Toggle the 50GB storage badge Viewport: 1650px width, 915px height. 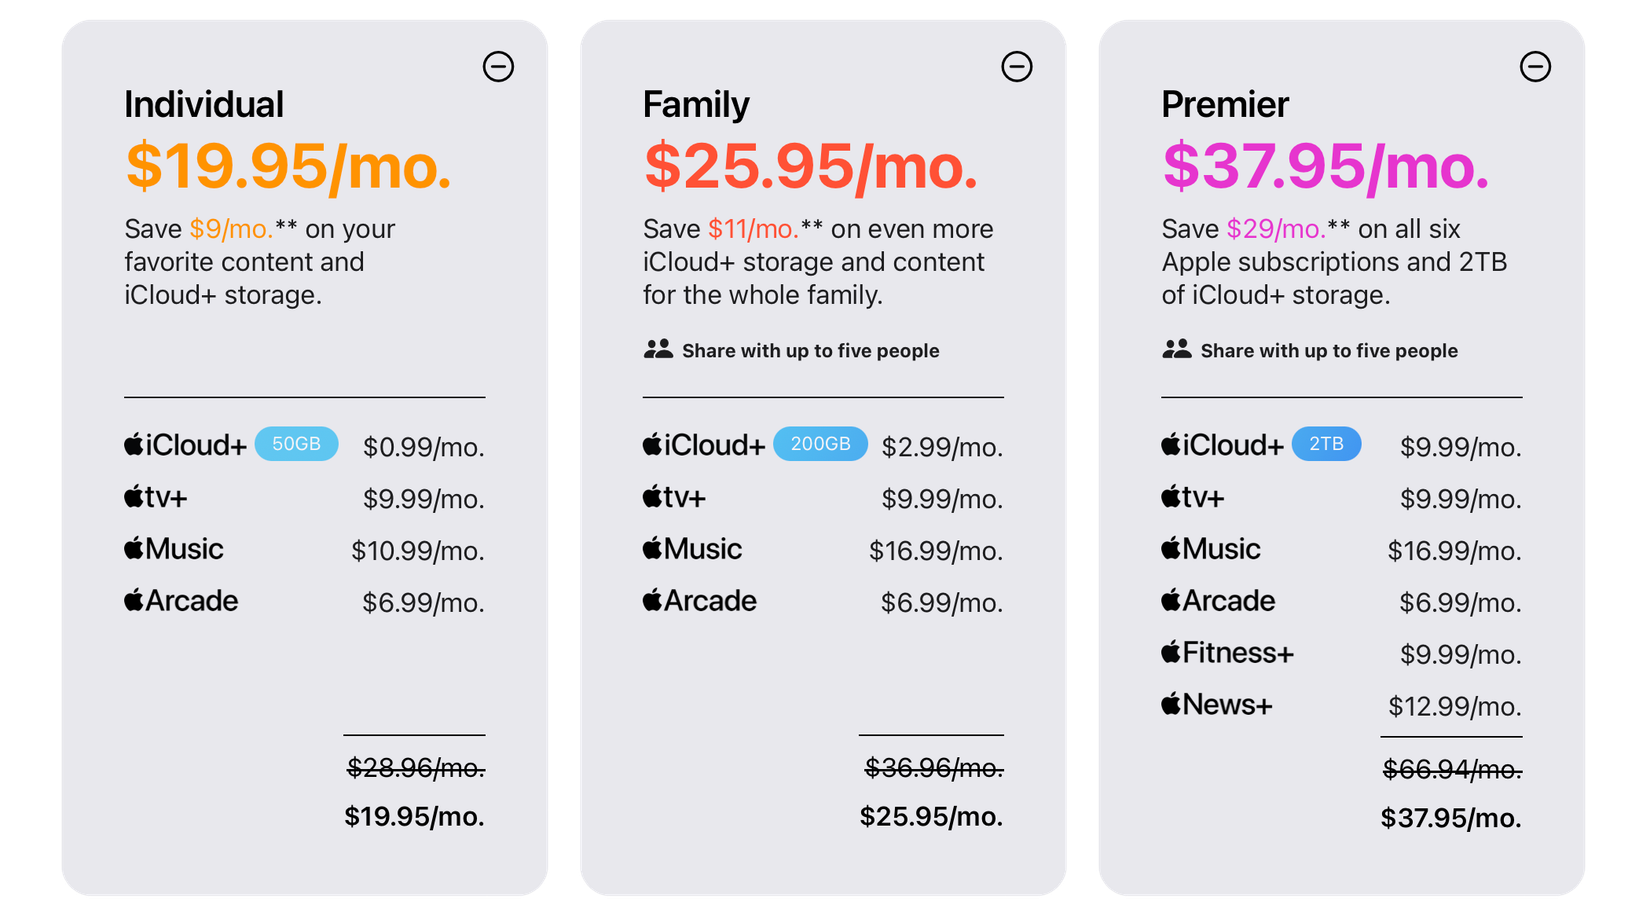pos(297,444)
